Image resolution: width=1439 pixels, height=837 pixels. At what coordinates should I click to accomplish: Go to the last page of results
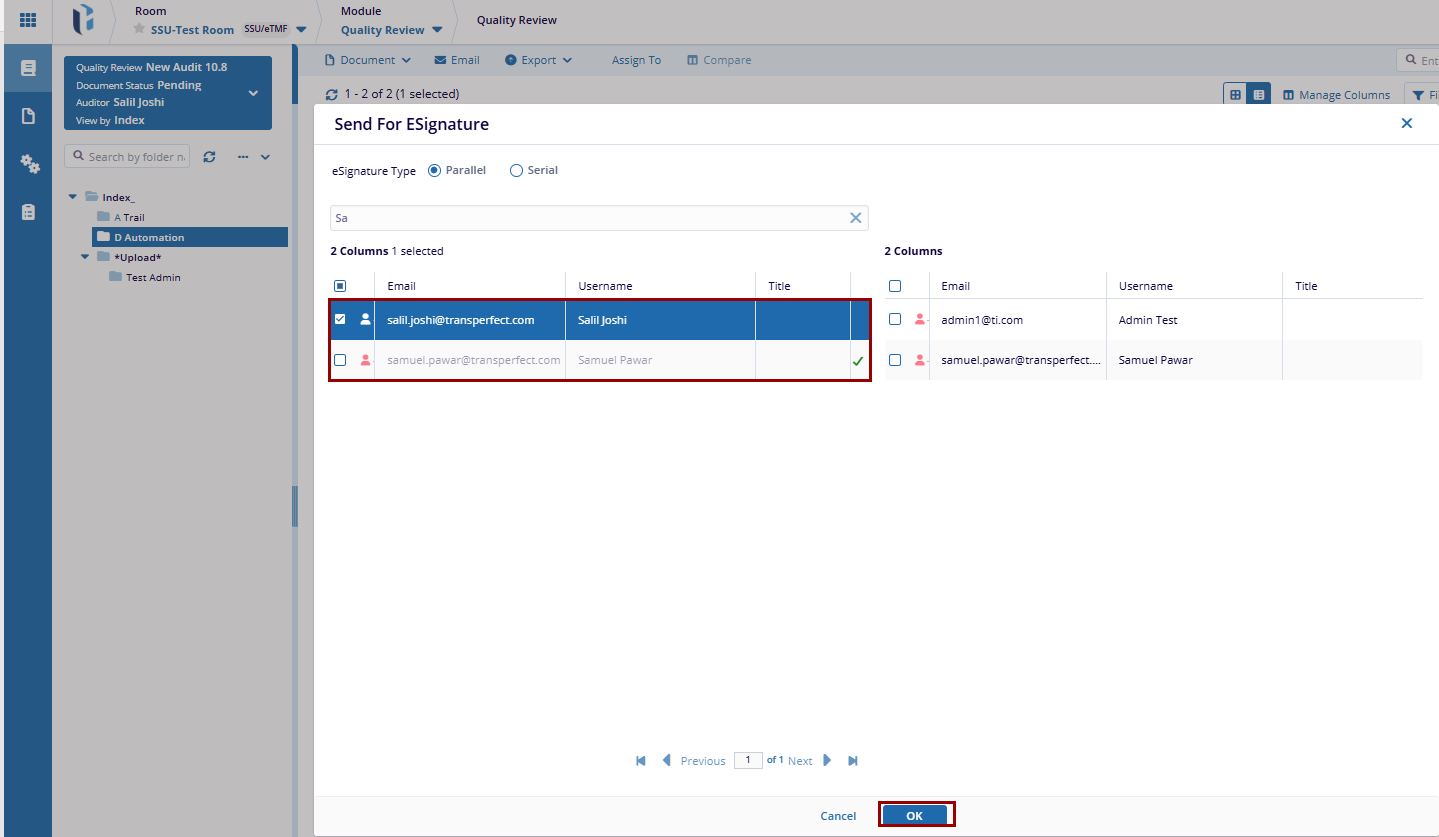point(853,761)
